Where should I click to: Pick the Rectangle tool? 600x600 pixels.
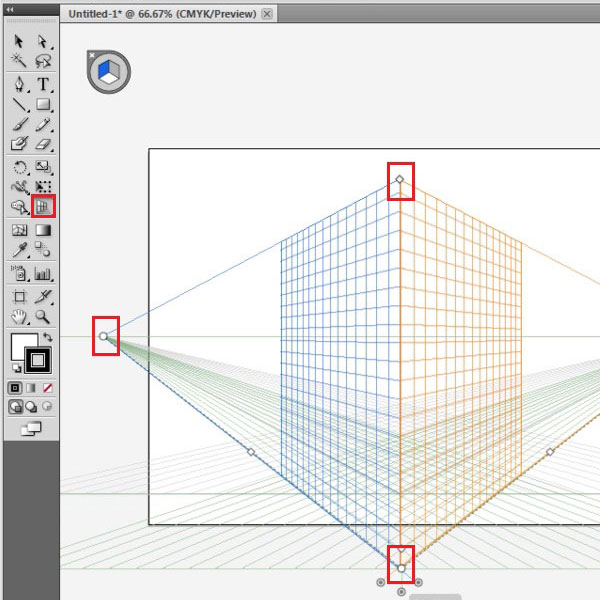click(43, 104)
